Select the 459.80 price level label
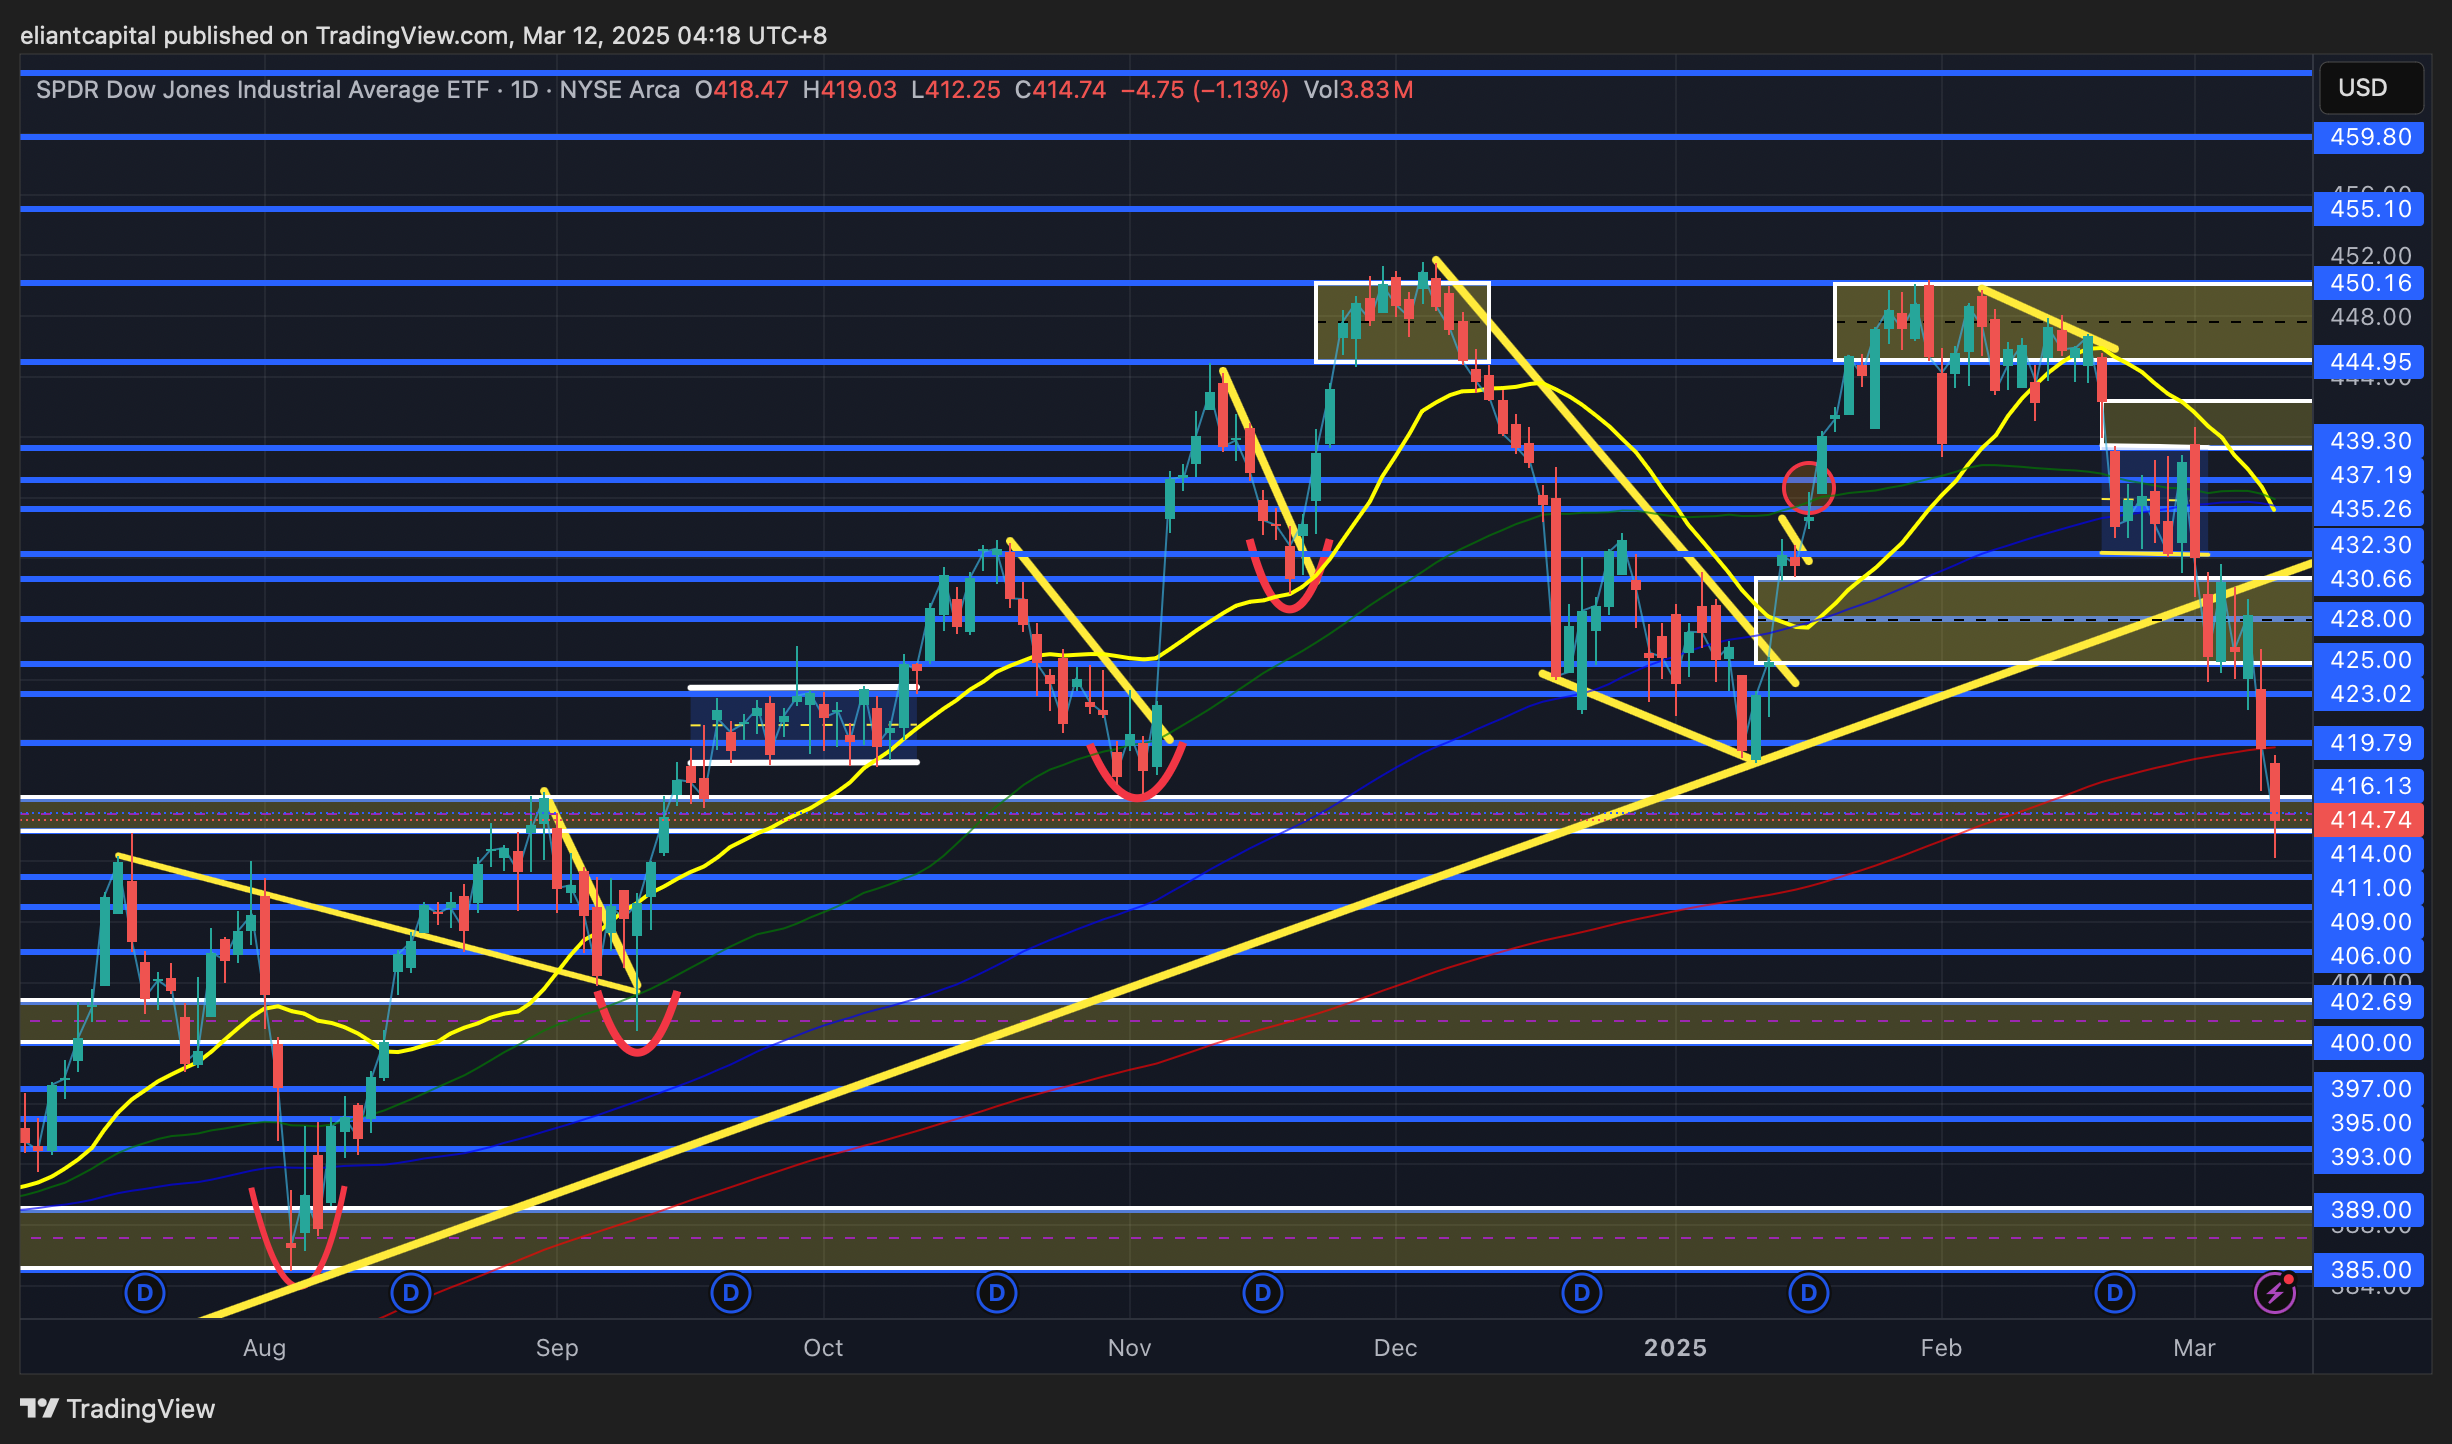The image size is (2452, 1444). click(2369, 137)
